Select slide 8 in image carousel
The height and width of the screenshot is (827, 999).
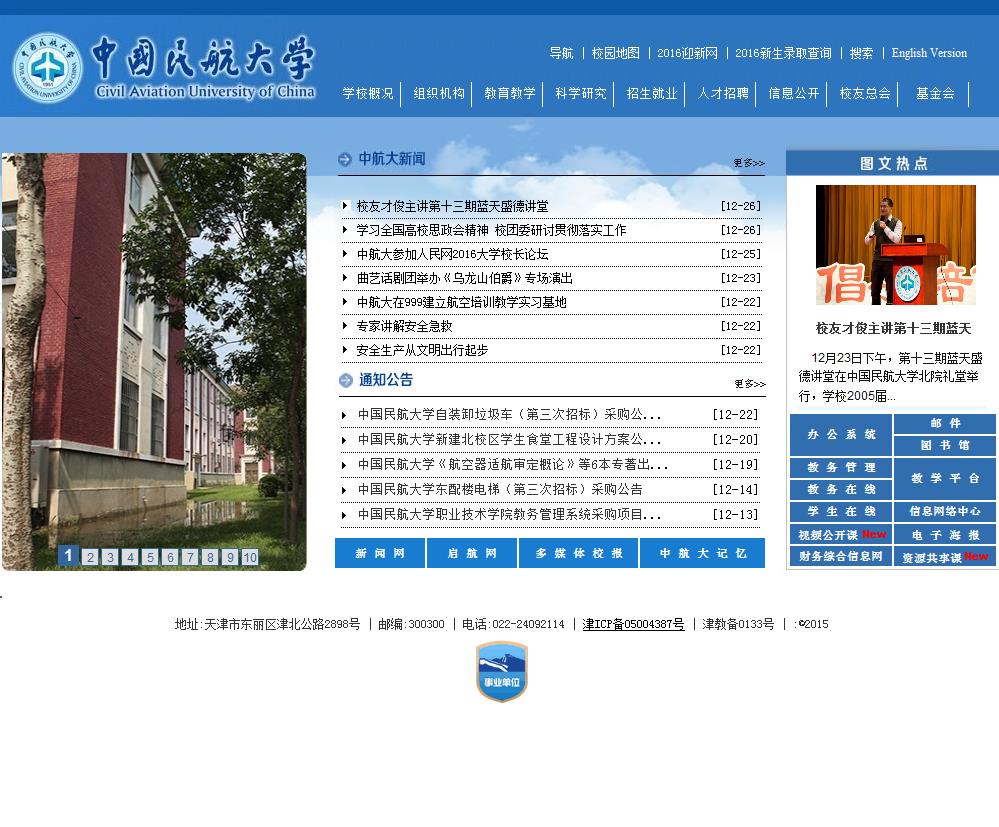click(x=210, y=557)
